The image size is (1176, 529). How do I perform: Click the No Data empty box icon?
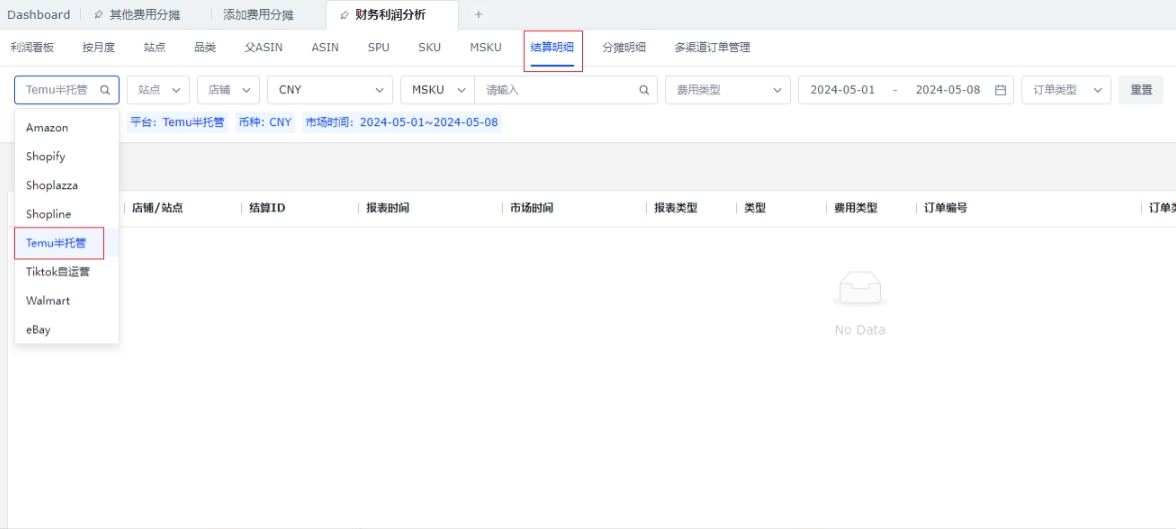click(x=860, y=289)
